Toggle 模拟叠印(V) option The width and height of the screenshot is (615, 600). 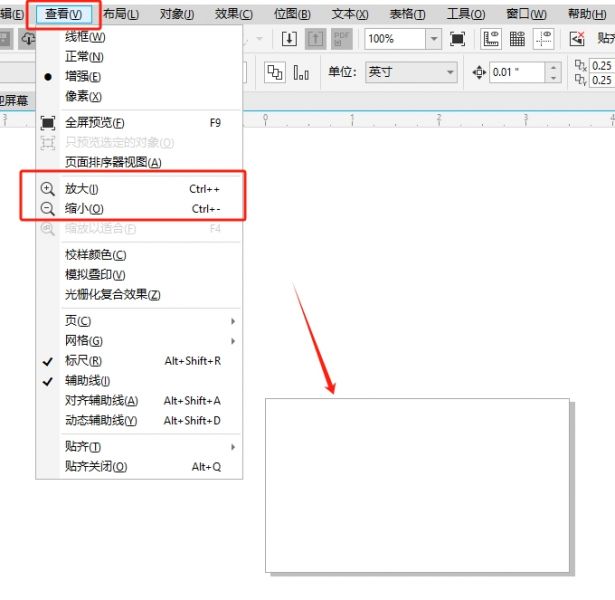139,275
